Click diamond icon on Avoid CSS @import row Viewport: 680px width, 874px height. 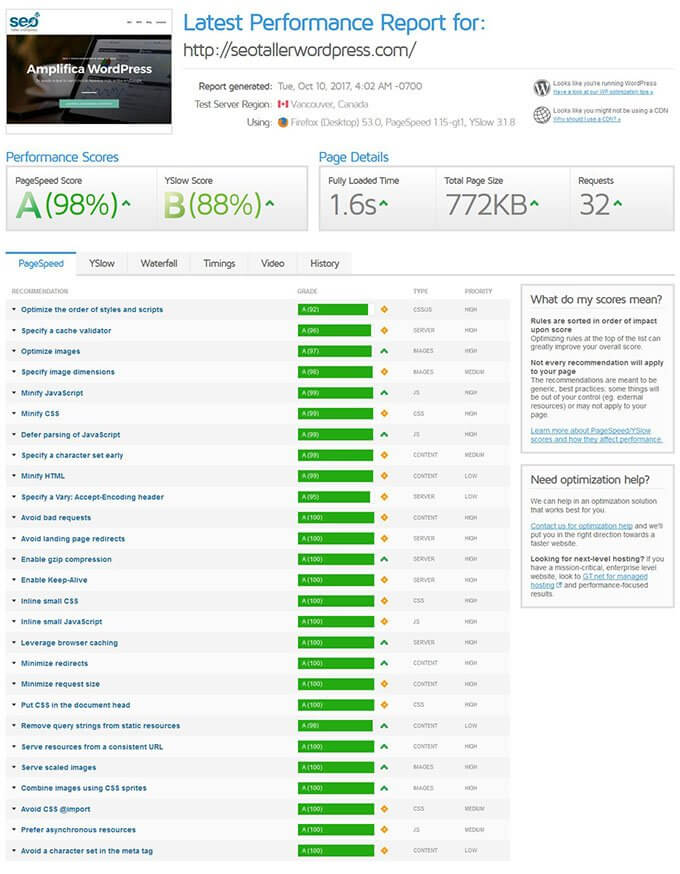coord(384,809)
